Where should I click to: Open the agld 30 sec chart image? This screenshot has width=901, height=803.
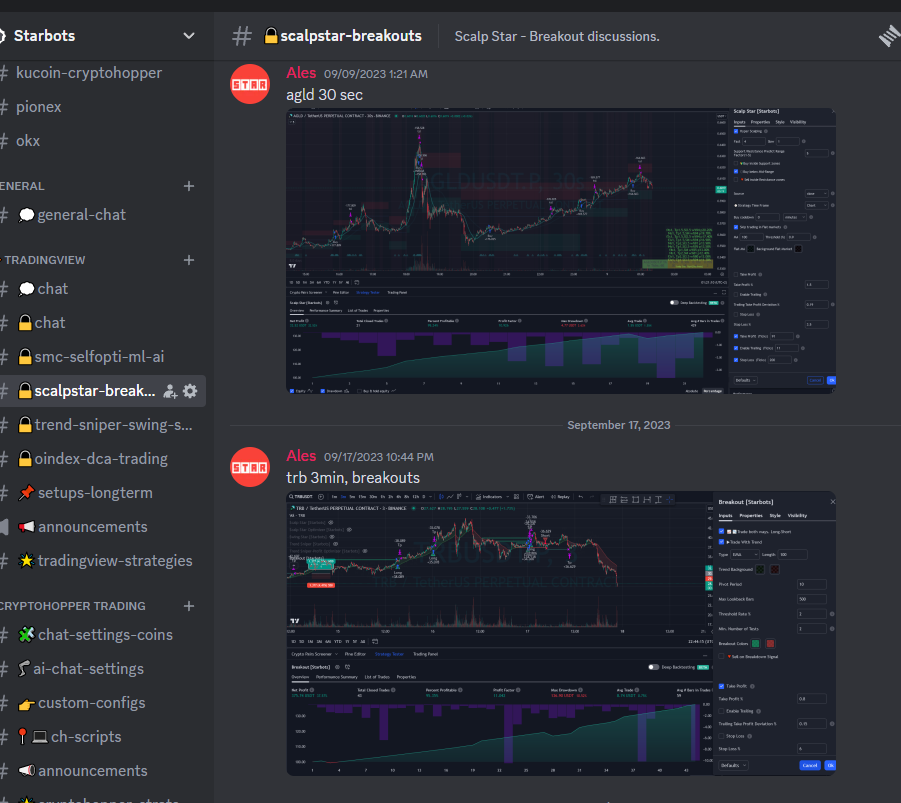coord(561,251)
